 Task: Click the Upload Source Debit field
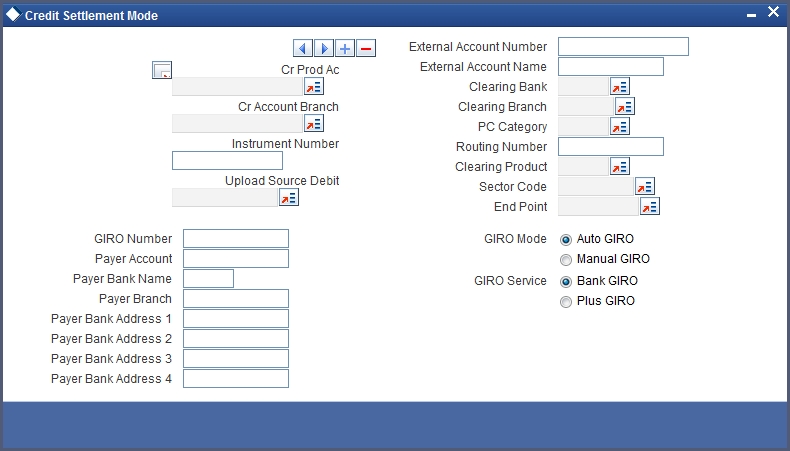click(225, 198)
